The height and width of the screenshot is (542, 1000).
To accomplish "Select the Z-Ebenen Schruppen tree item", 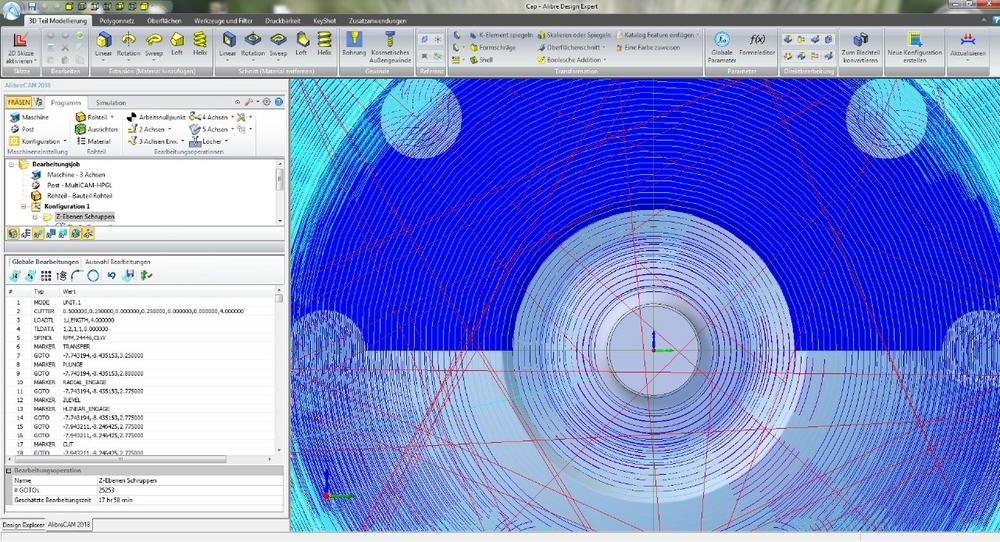I will pos(86,216).
